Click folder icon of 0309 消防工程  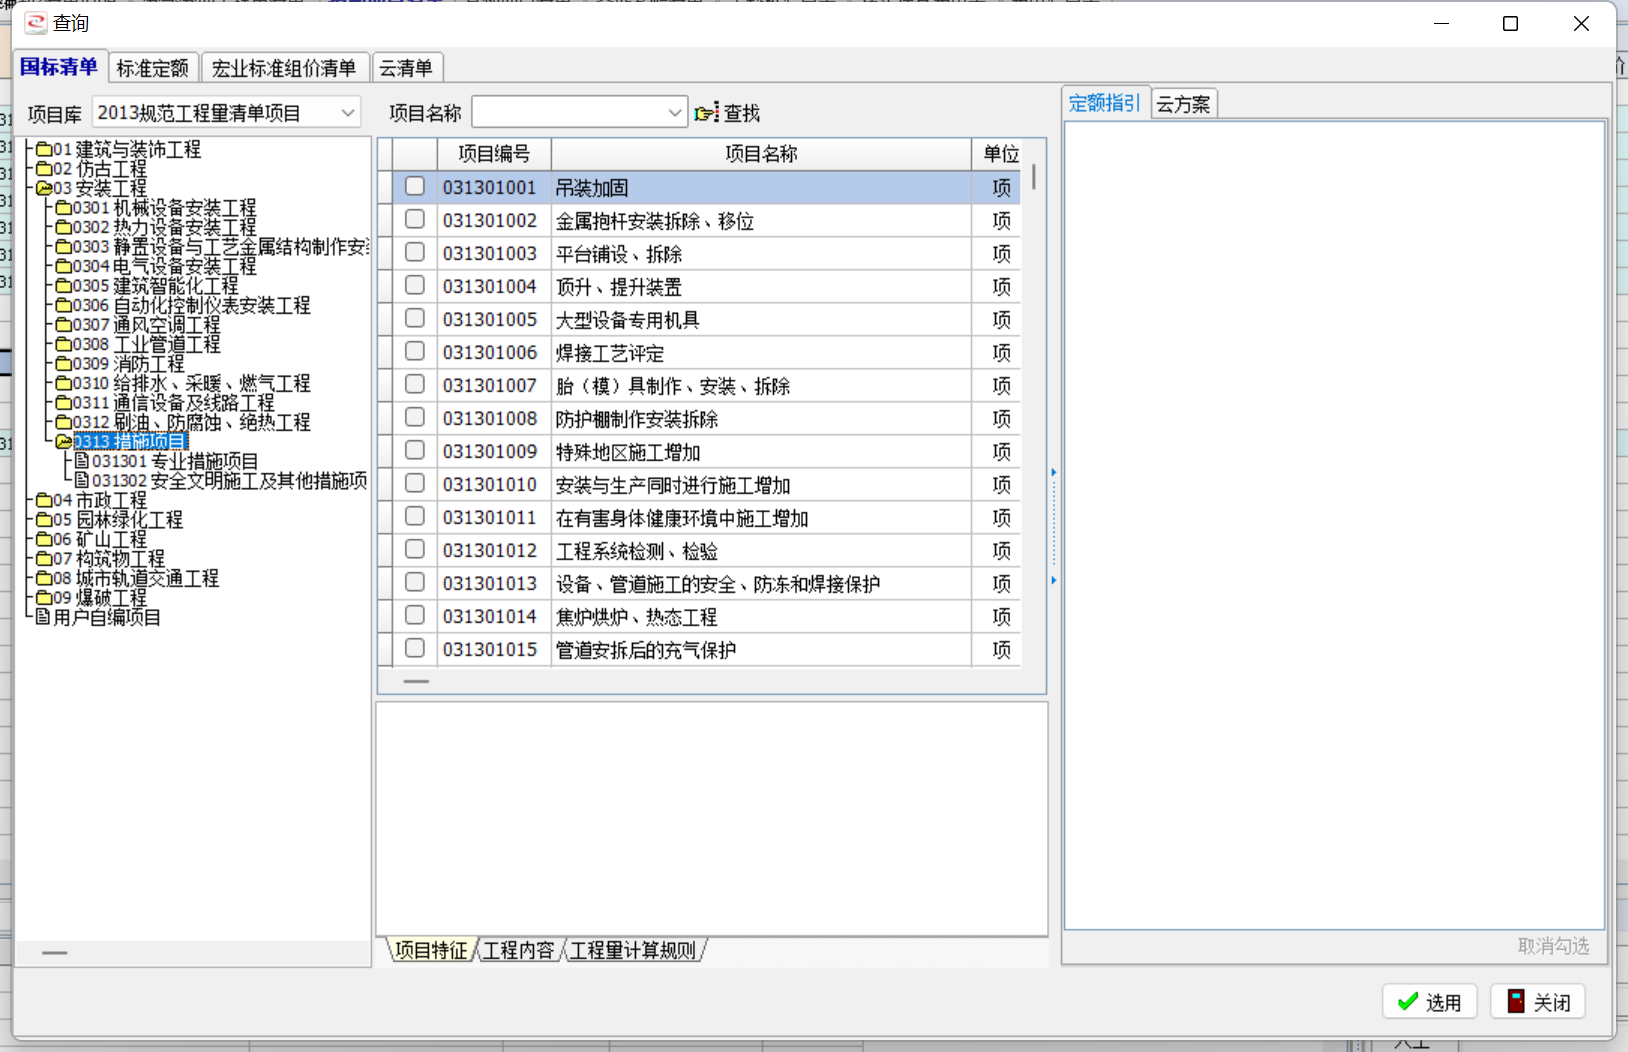pos(63,364)
